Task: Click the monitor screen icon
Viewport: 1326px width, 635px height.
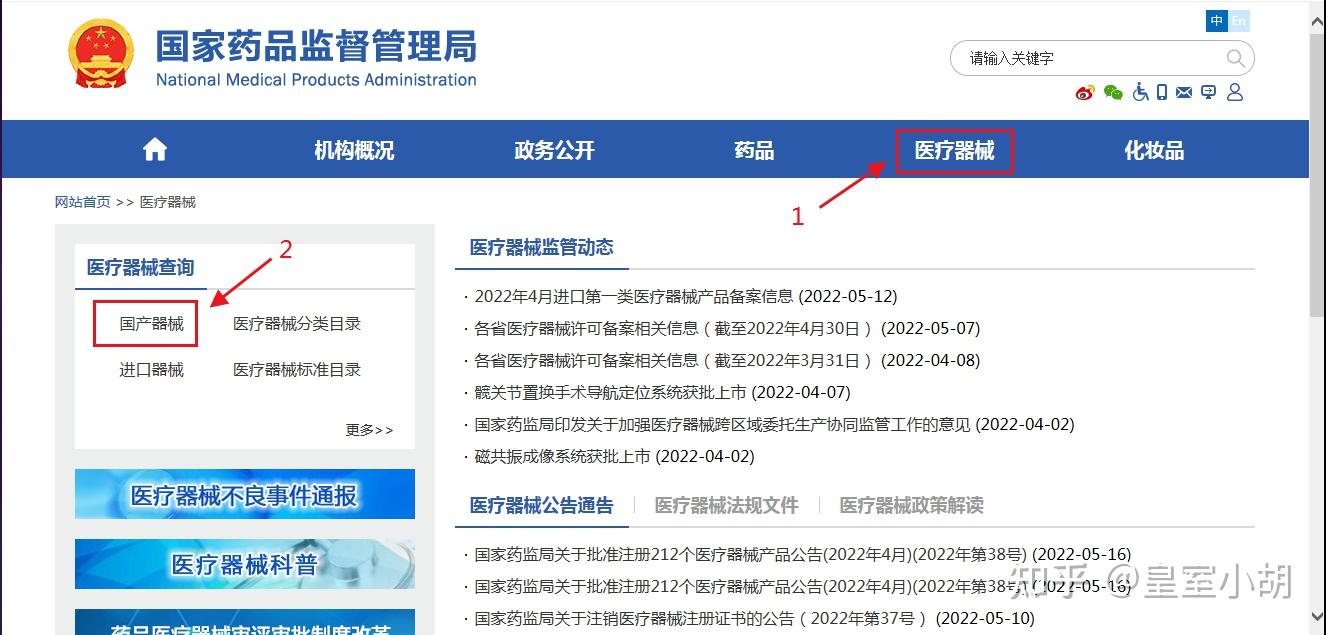Action: [x=1209, y=93]
